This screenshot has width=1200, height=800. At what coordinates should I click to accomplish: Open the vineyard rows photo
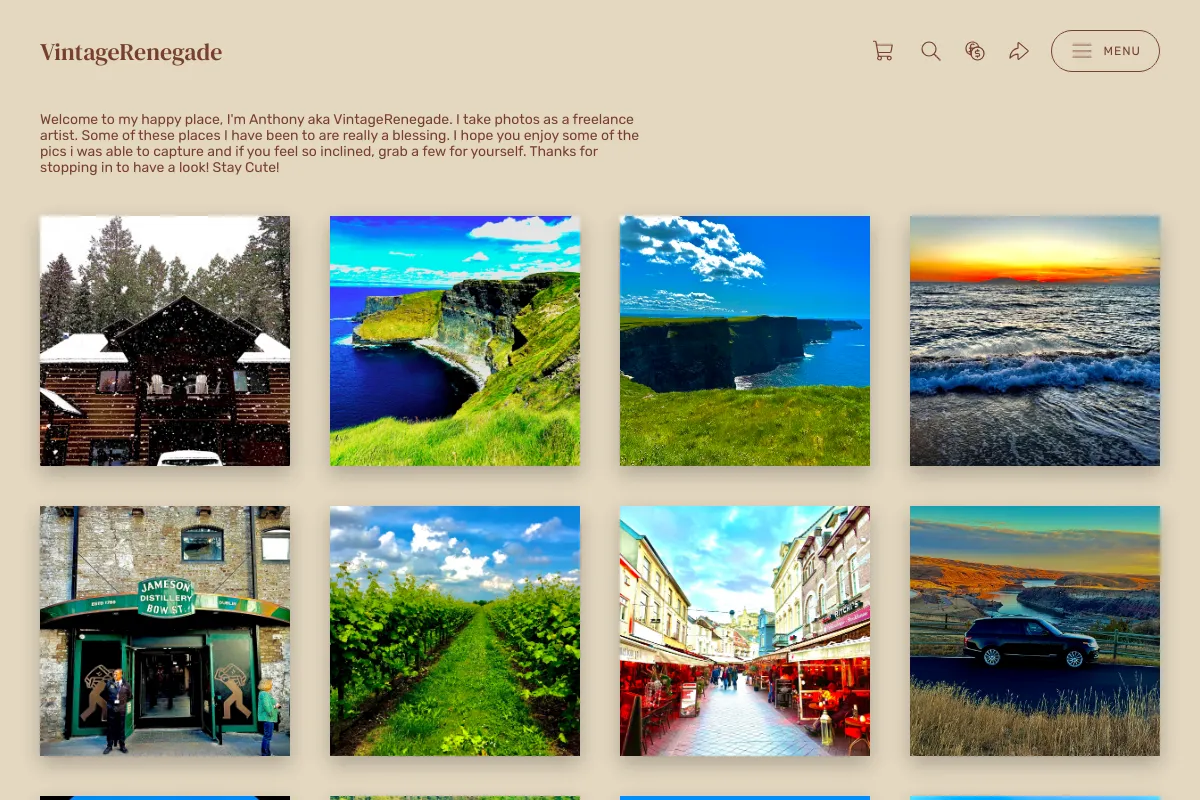pyautogui.click(x=455, y=631)
